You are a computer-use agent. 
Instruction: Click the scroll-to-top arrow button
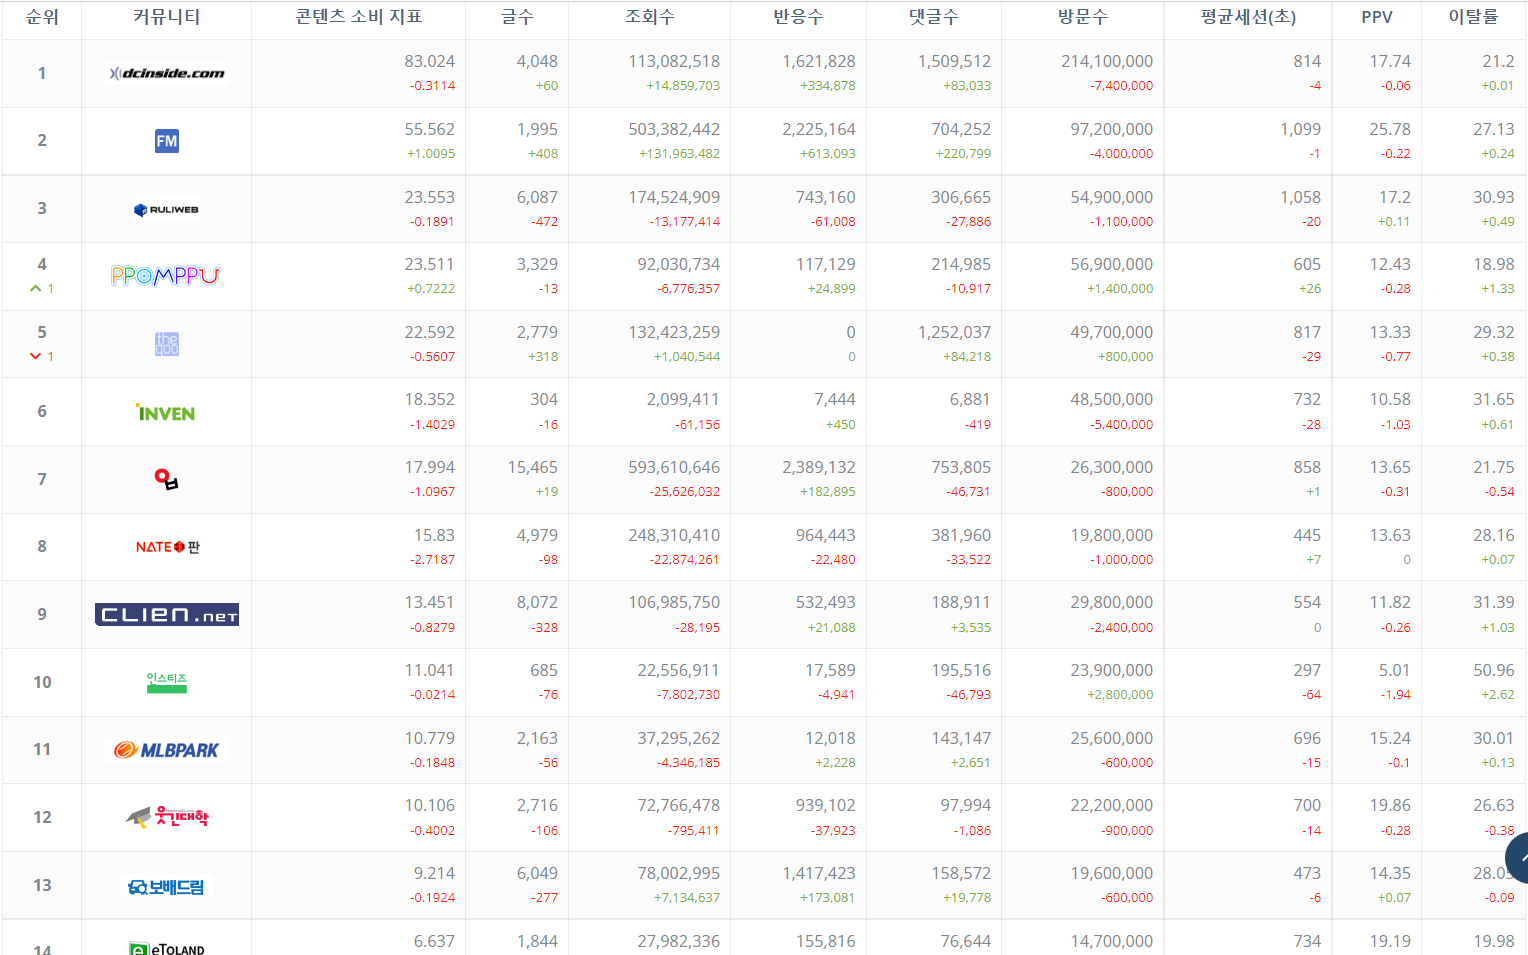point(1518,859)
